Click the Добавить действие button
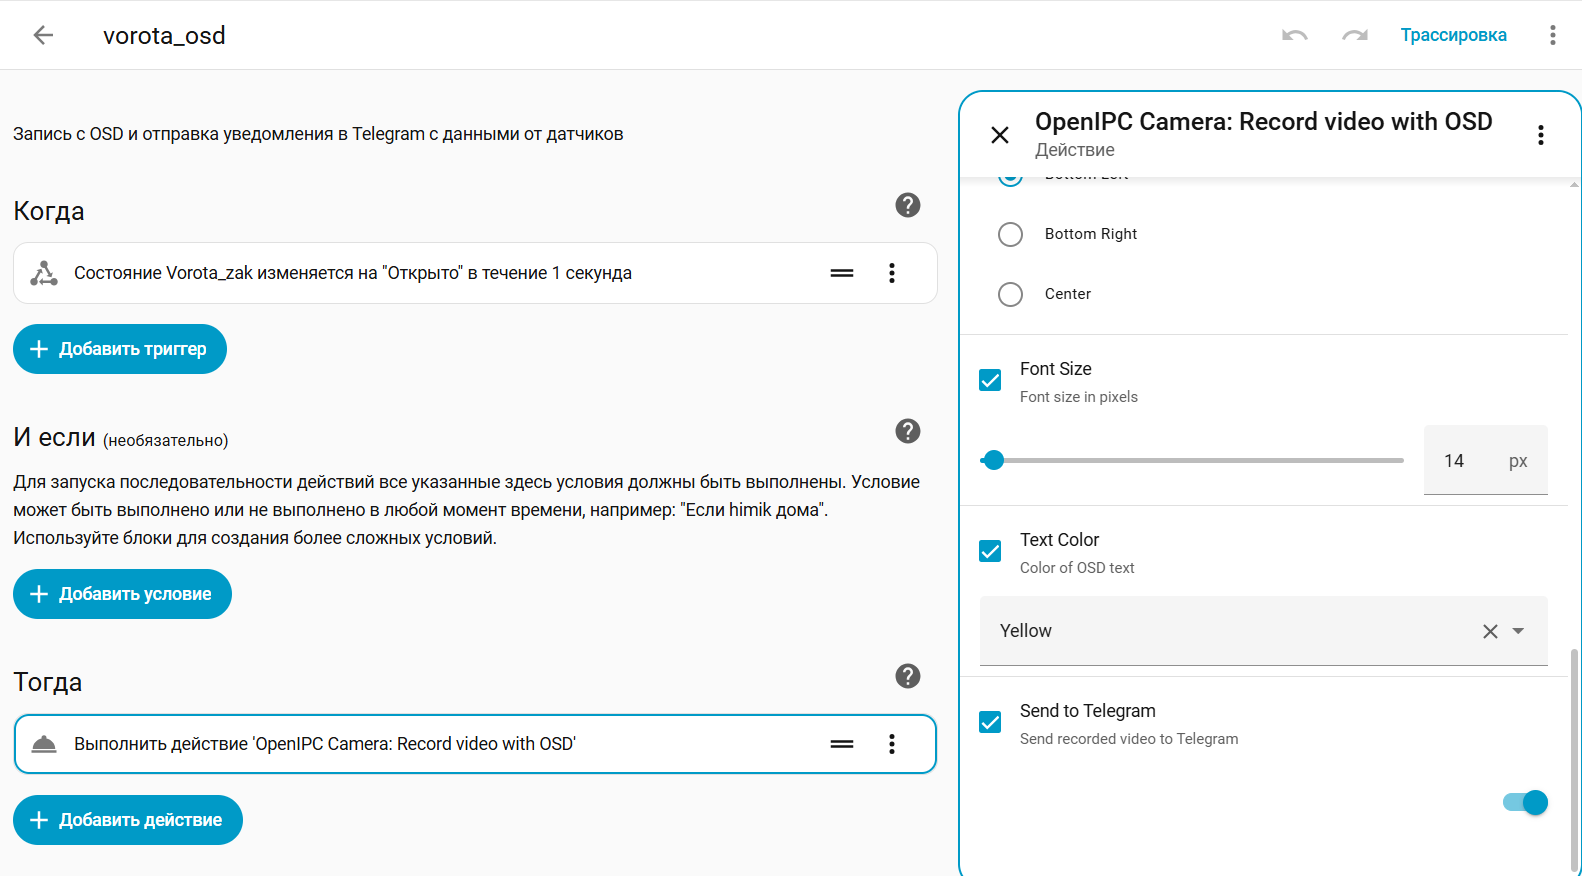 coord(128,820)
